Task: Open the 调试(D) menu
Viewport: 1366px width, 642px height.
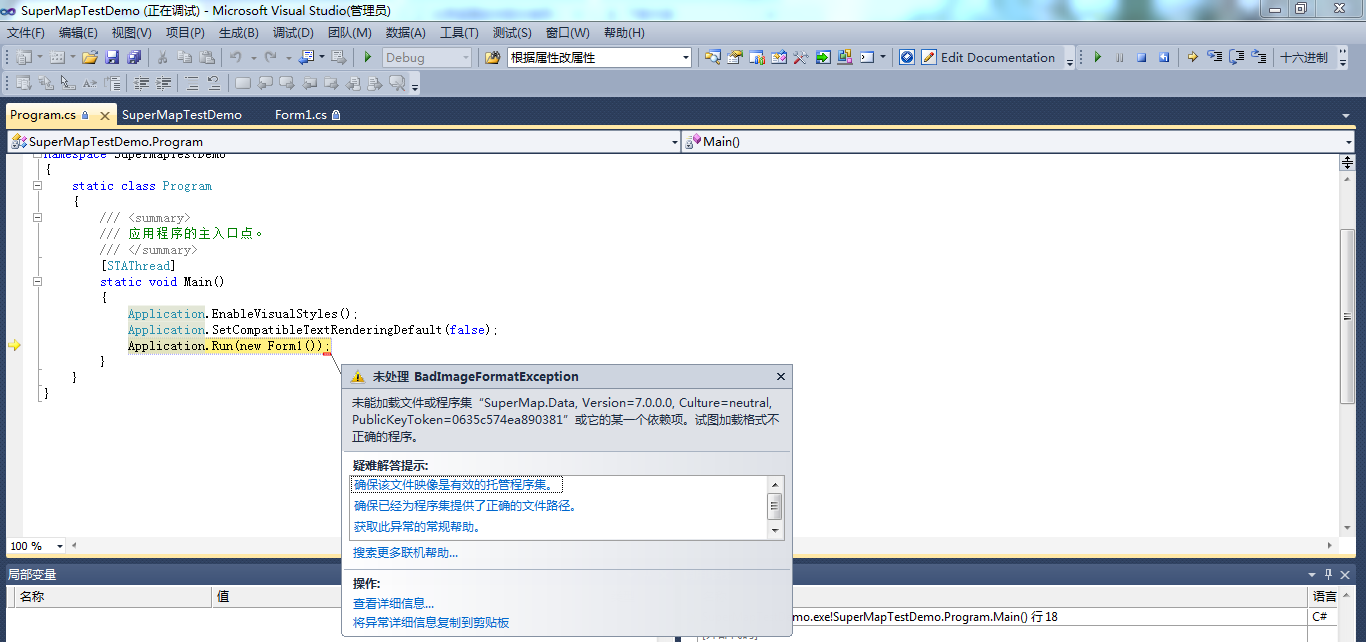Action: tap(293, 33)
